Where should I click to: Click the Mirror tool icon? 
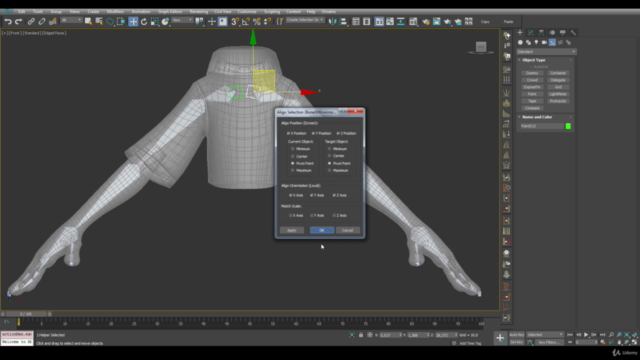pos(333,22)
